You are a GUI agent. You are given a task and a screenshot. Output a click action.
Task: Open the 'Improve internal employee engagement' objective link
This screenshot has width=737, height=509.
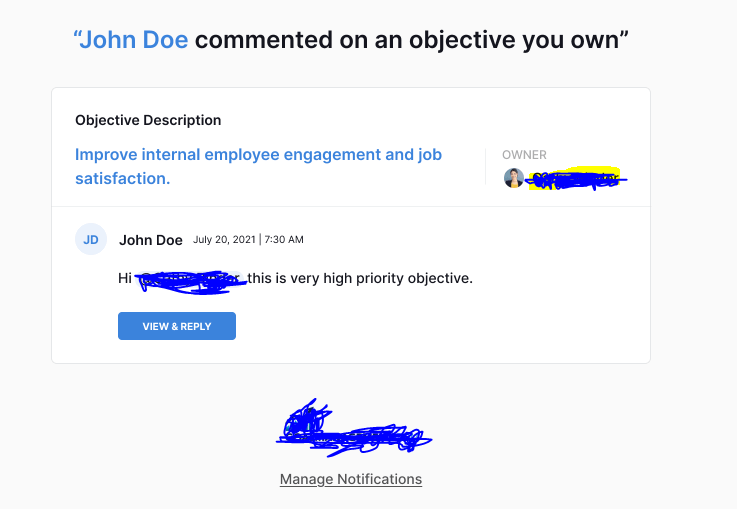[x=259, y=166]
